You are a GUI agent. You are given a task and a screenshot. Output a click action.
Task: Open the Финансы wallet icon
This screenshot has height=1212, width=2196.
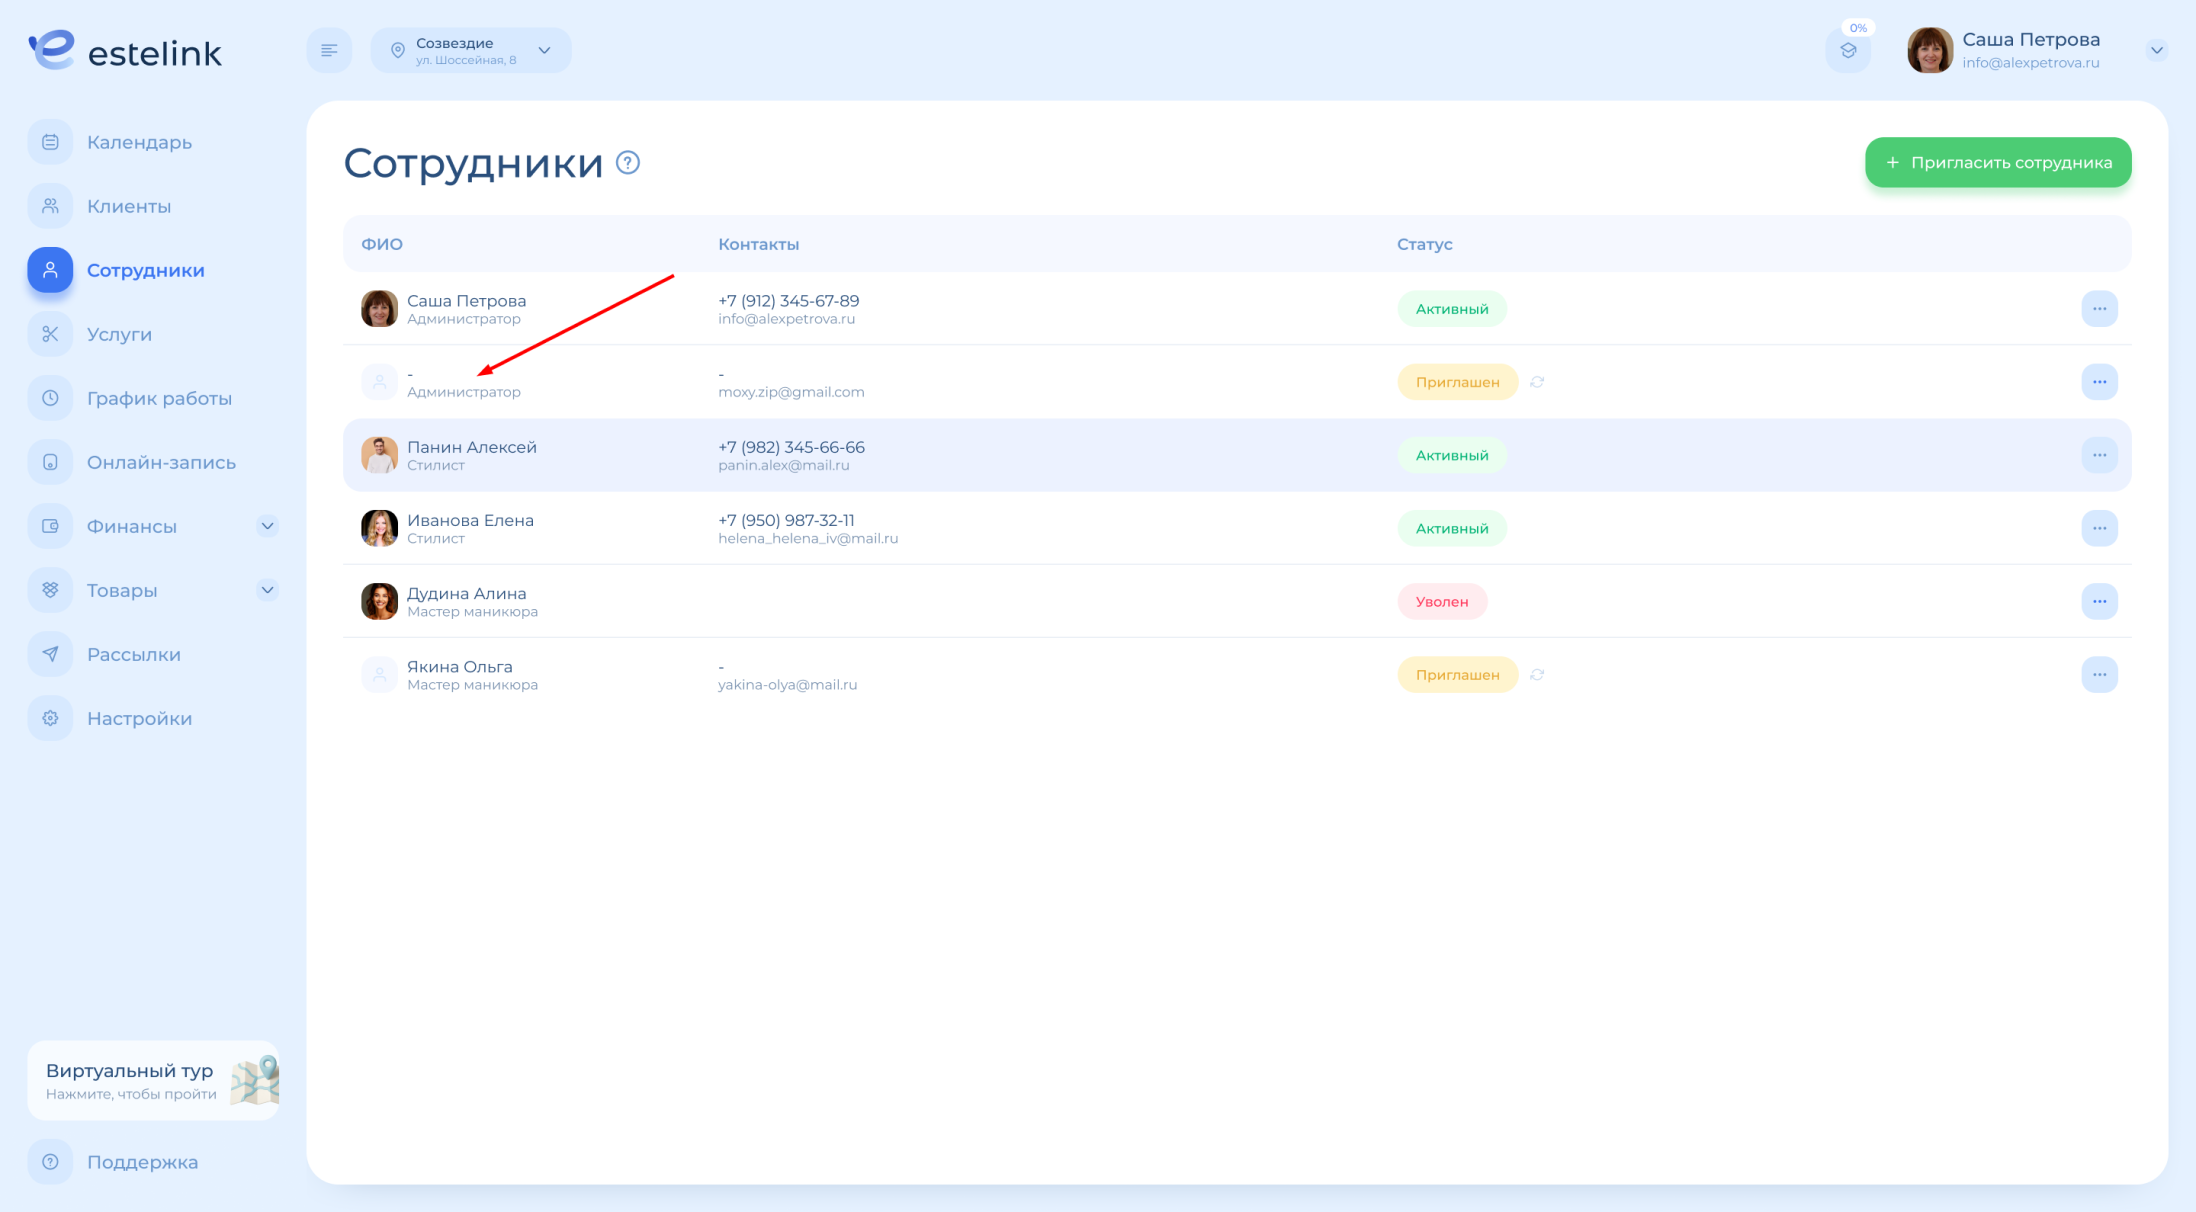[50, 526]
